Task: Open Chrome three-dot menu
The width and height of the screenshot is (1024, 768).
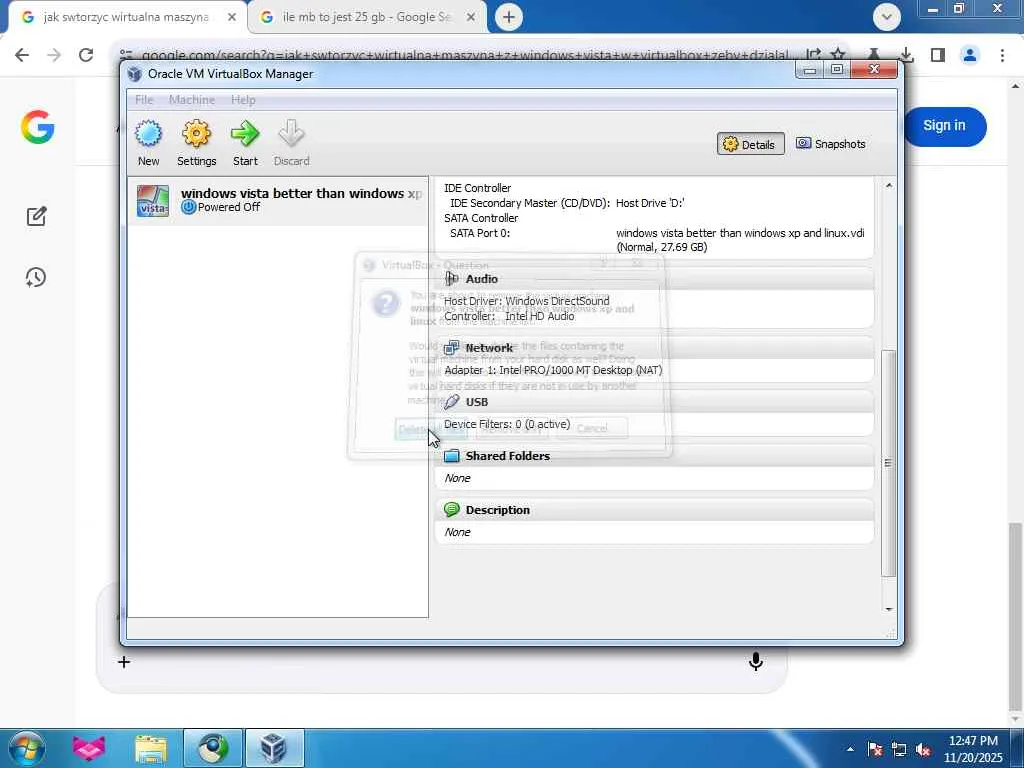Action: pos(1002,55)
